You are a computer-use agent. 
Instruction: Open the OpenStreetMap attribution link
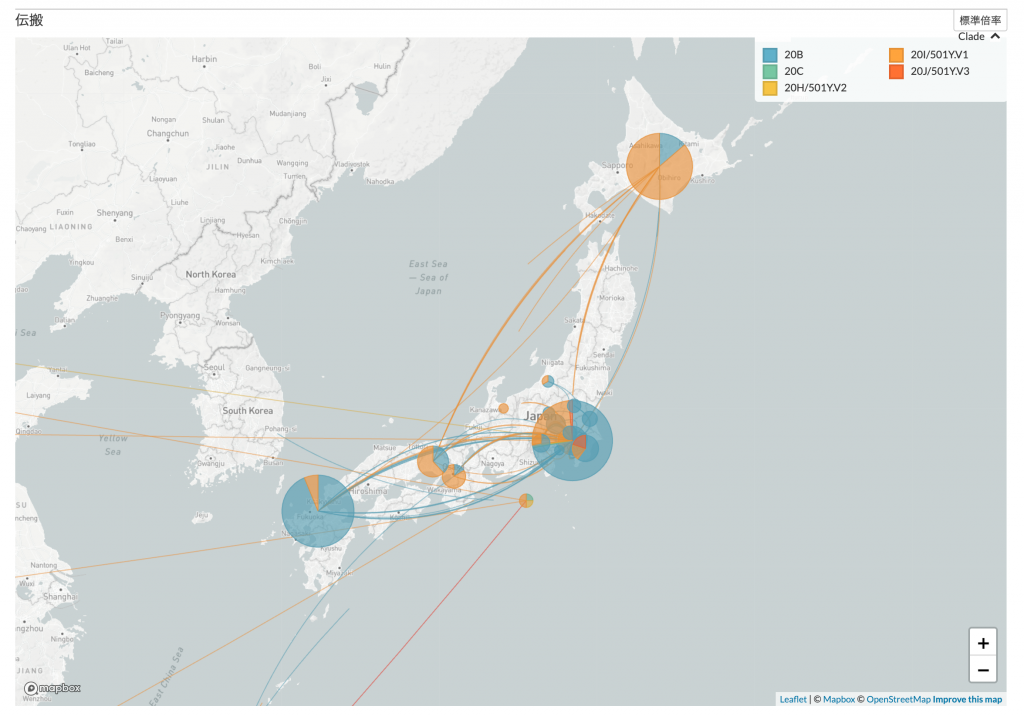(898, 699)
